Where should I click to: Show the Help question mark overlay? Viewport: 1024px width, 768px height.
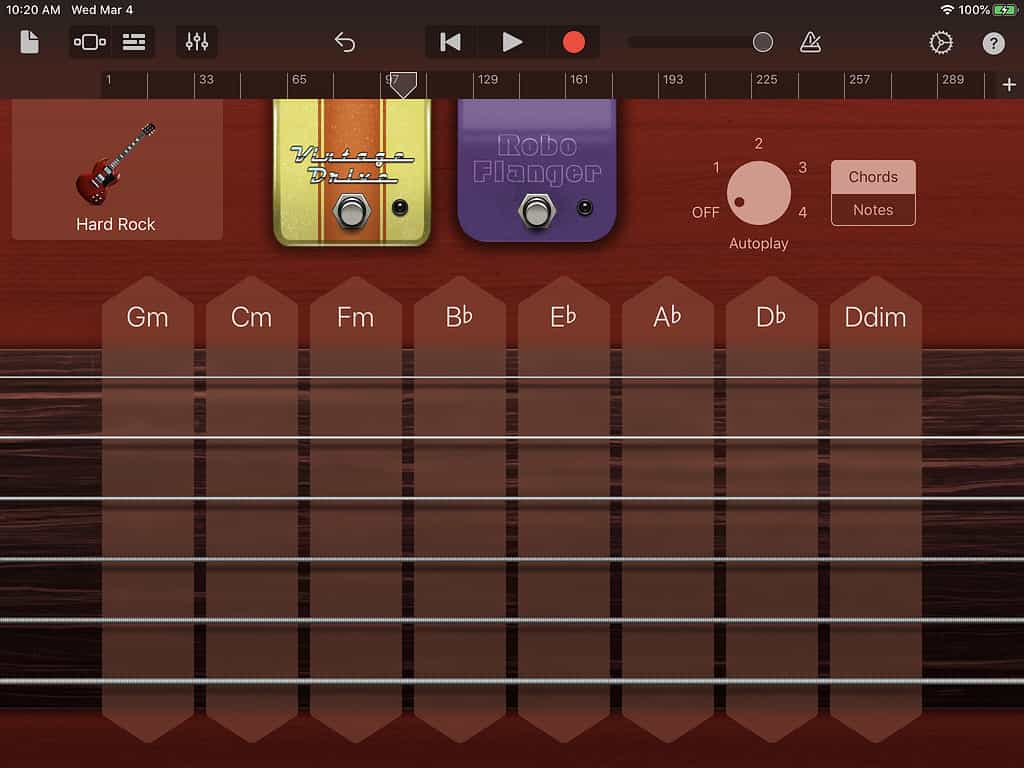point(993,42)
